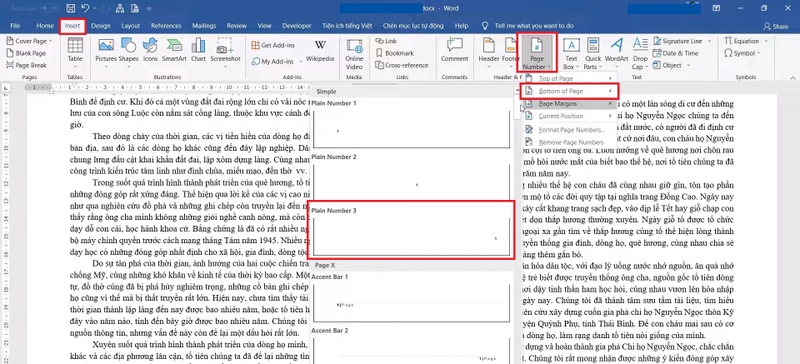The image size is (800, 364).
Task: Click the Page Number button
Action: [x=537, y=53]
